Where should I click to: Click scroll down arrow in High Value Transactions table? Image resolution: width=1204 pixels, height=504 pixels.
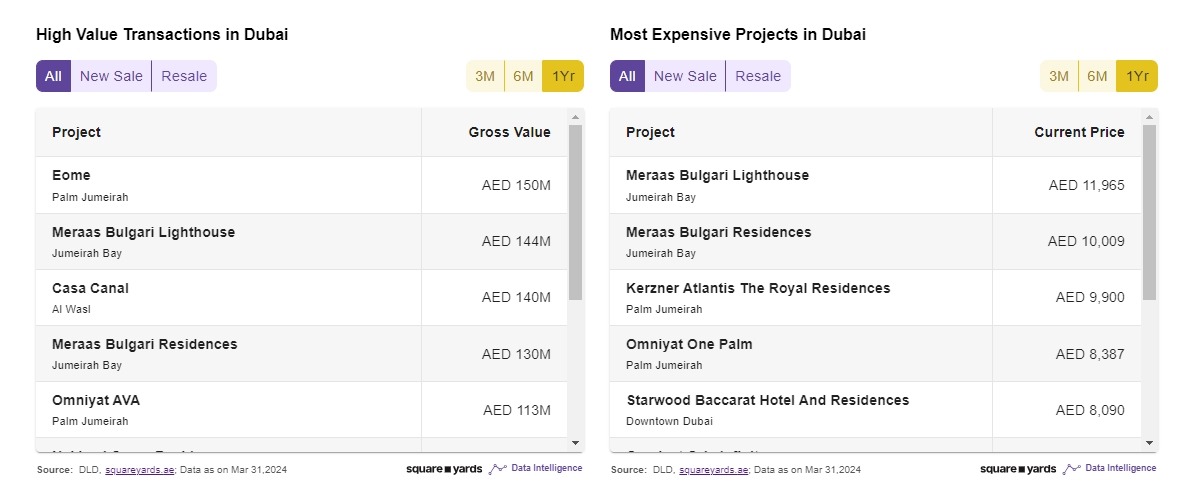575,442
